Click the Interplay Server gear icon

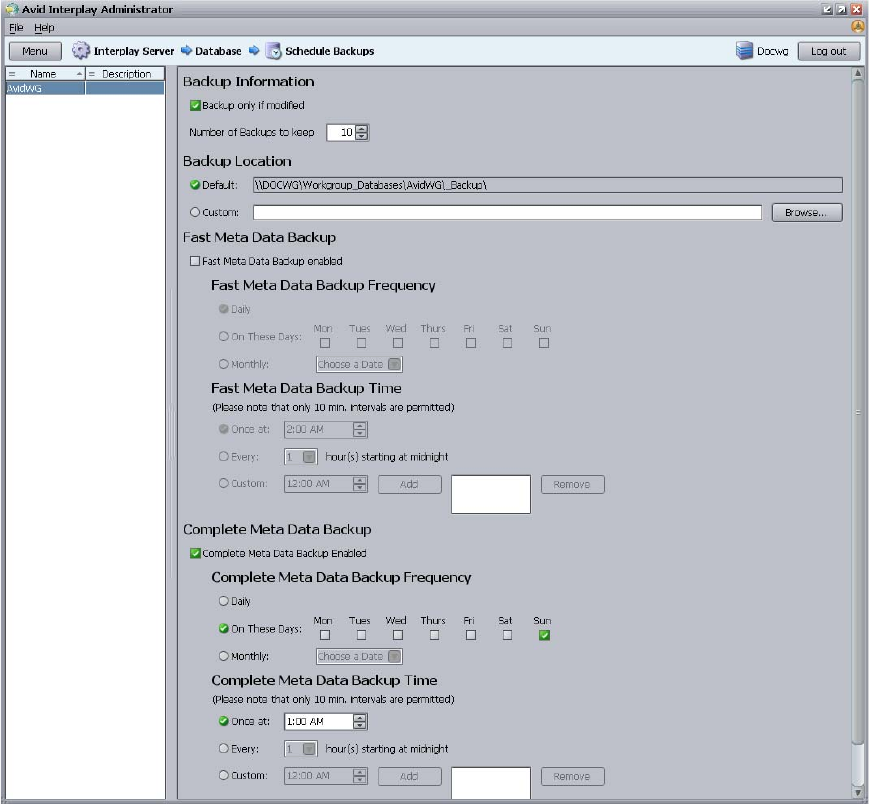80,50
